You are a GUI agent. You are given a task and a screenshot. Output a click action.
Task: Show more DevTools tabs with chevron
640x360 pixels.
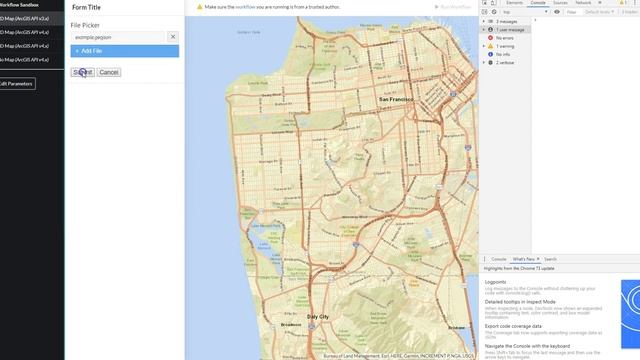600,3
